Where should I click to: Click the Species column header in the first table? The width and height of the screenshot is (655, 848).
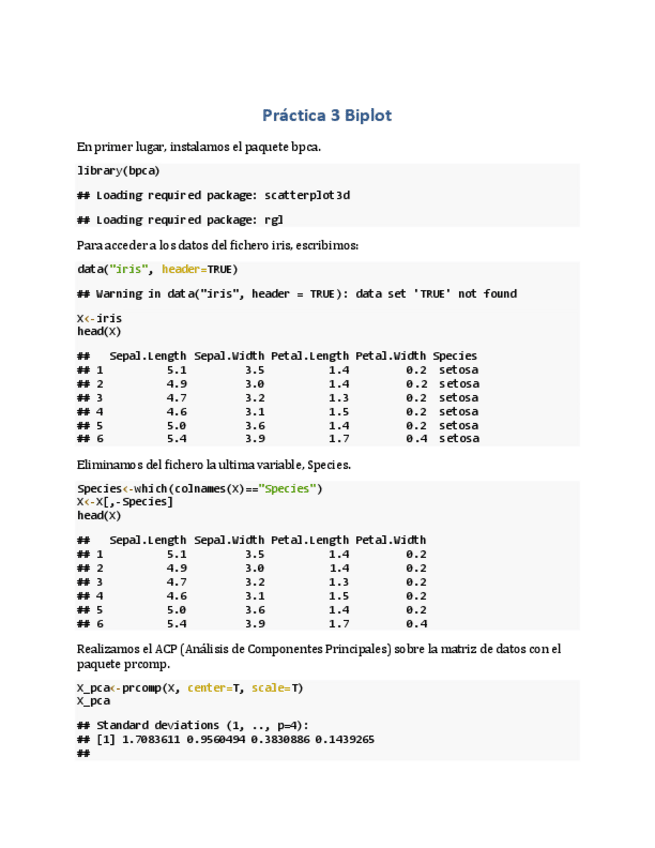coord(455,356)
